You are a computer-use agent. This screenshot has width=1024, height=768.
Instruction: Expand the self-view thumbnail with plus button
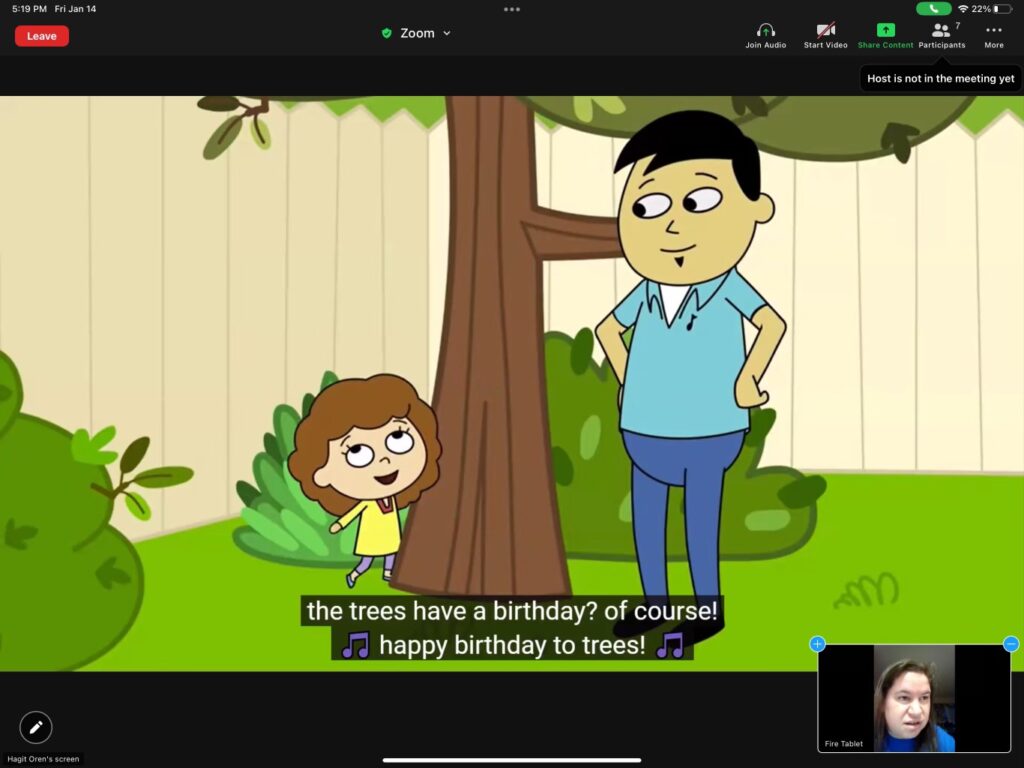click(818, 644)
